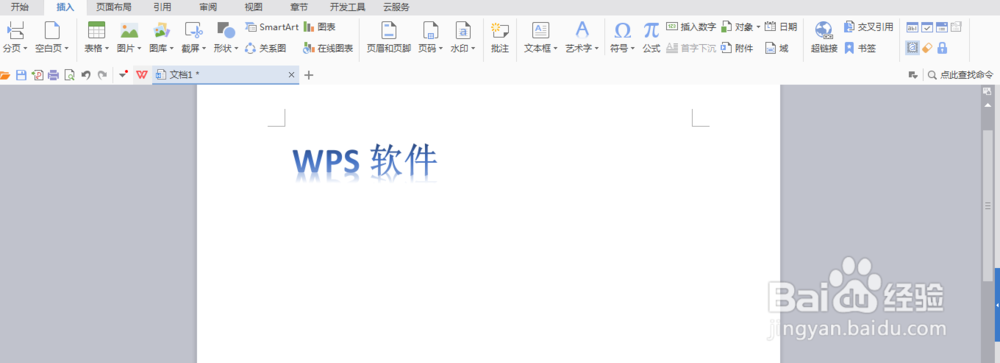
Task: Expand the 形状 dropdown arrow
Action: point(236,48)
